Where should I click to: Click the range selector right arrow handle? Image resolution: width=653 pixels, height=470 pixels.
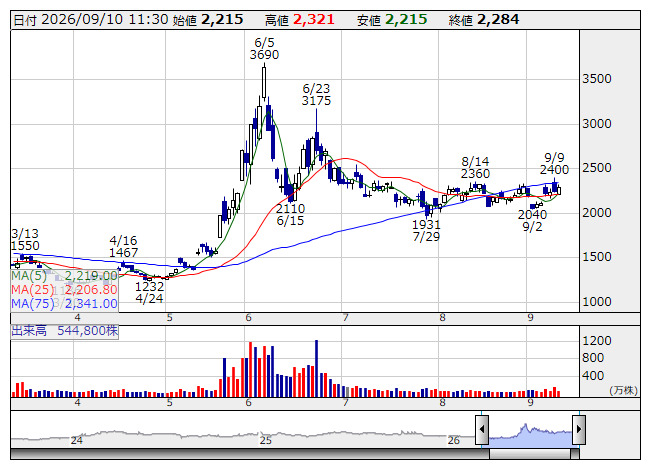tap(579, 429)
